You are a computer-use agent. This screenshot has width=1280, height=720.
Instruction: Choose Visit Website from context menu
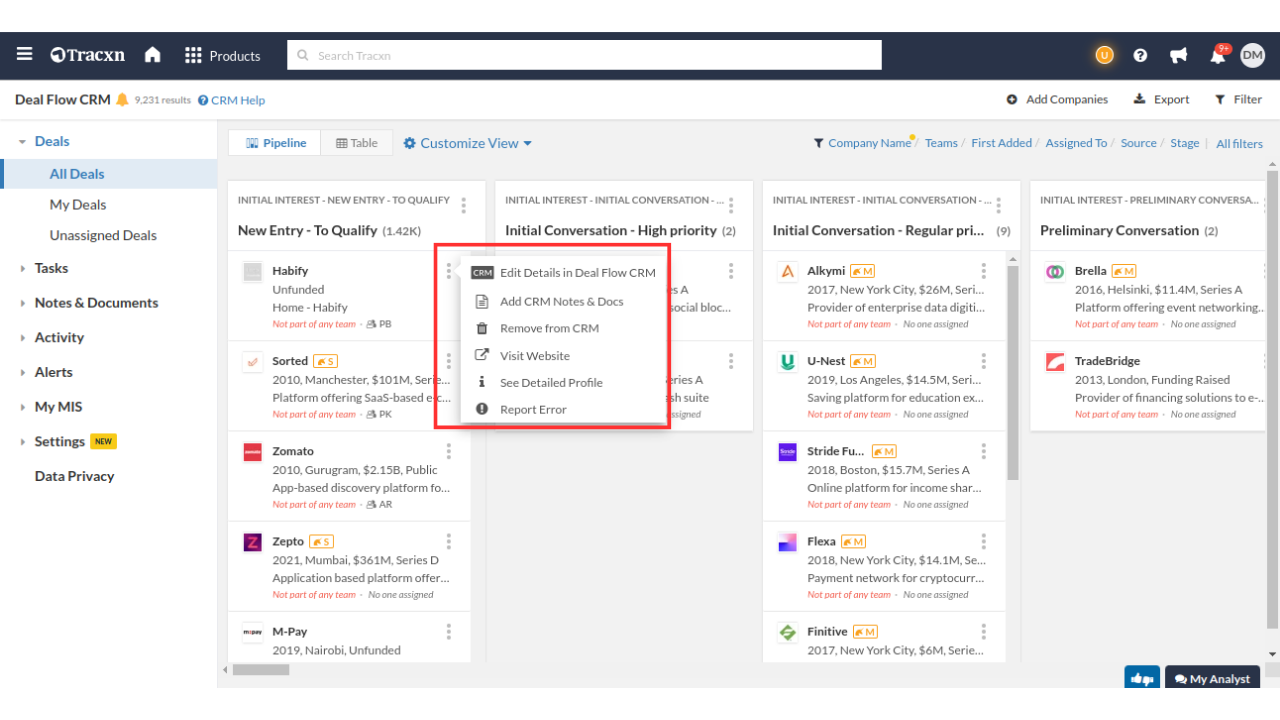(534, 355)
